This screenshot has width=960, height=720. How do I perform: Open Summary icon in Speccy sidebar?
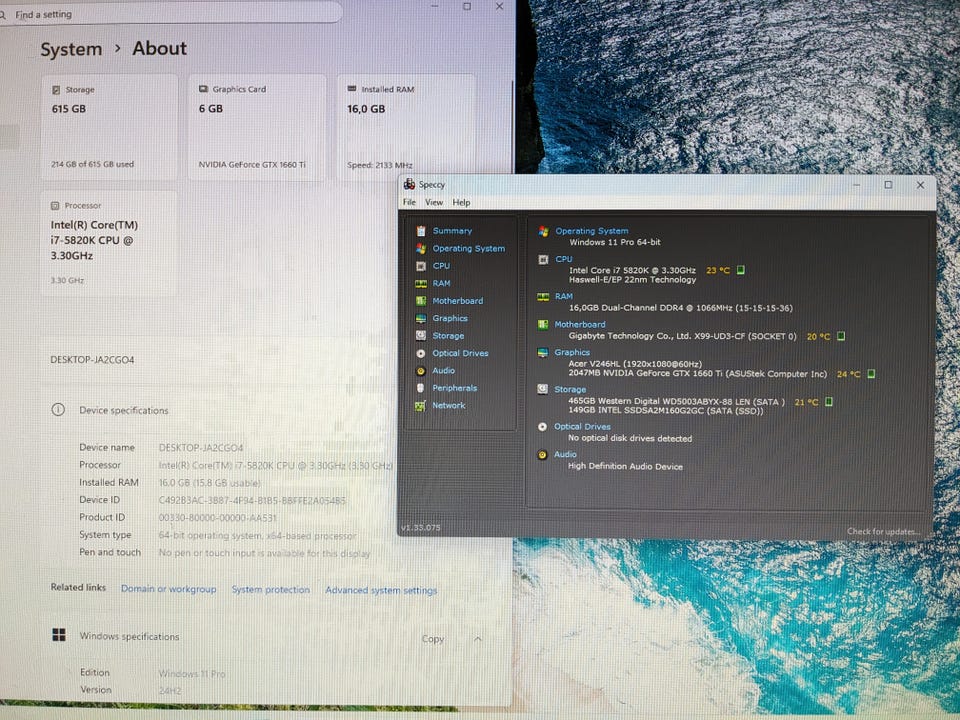421,231
